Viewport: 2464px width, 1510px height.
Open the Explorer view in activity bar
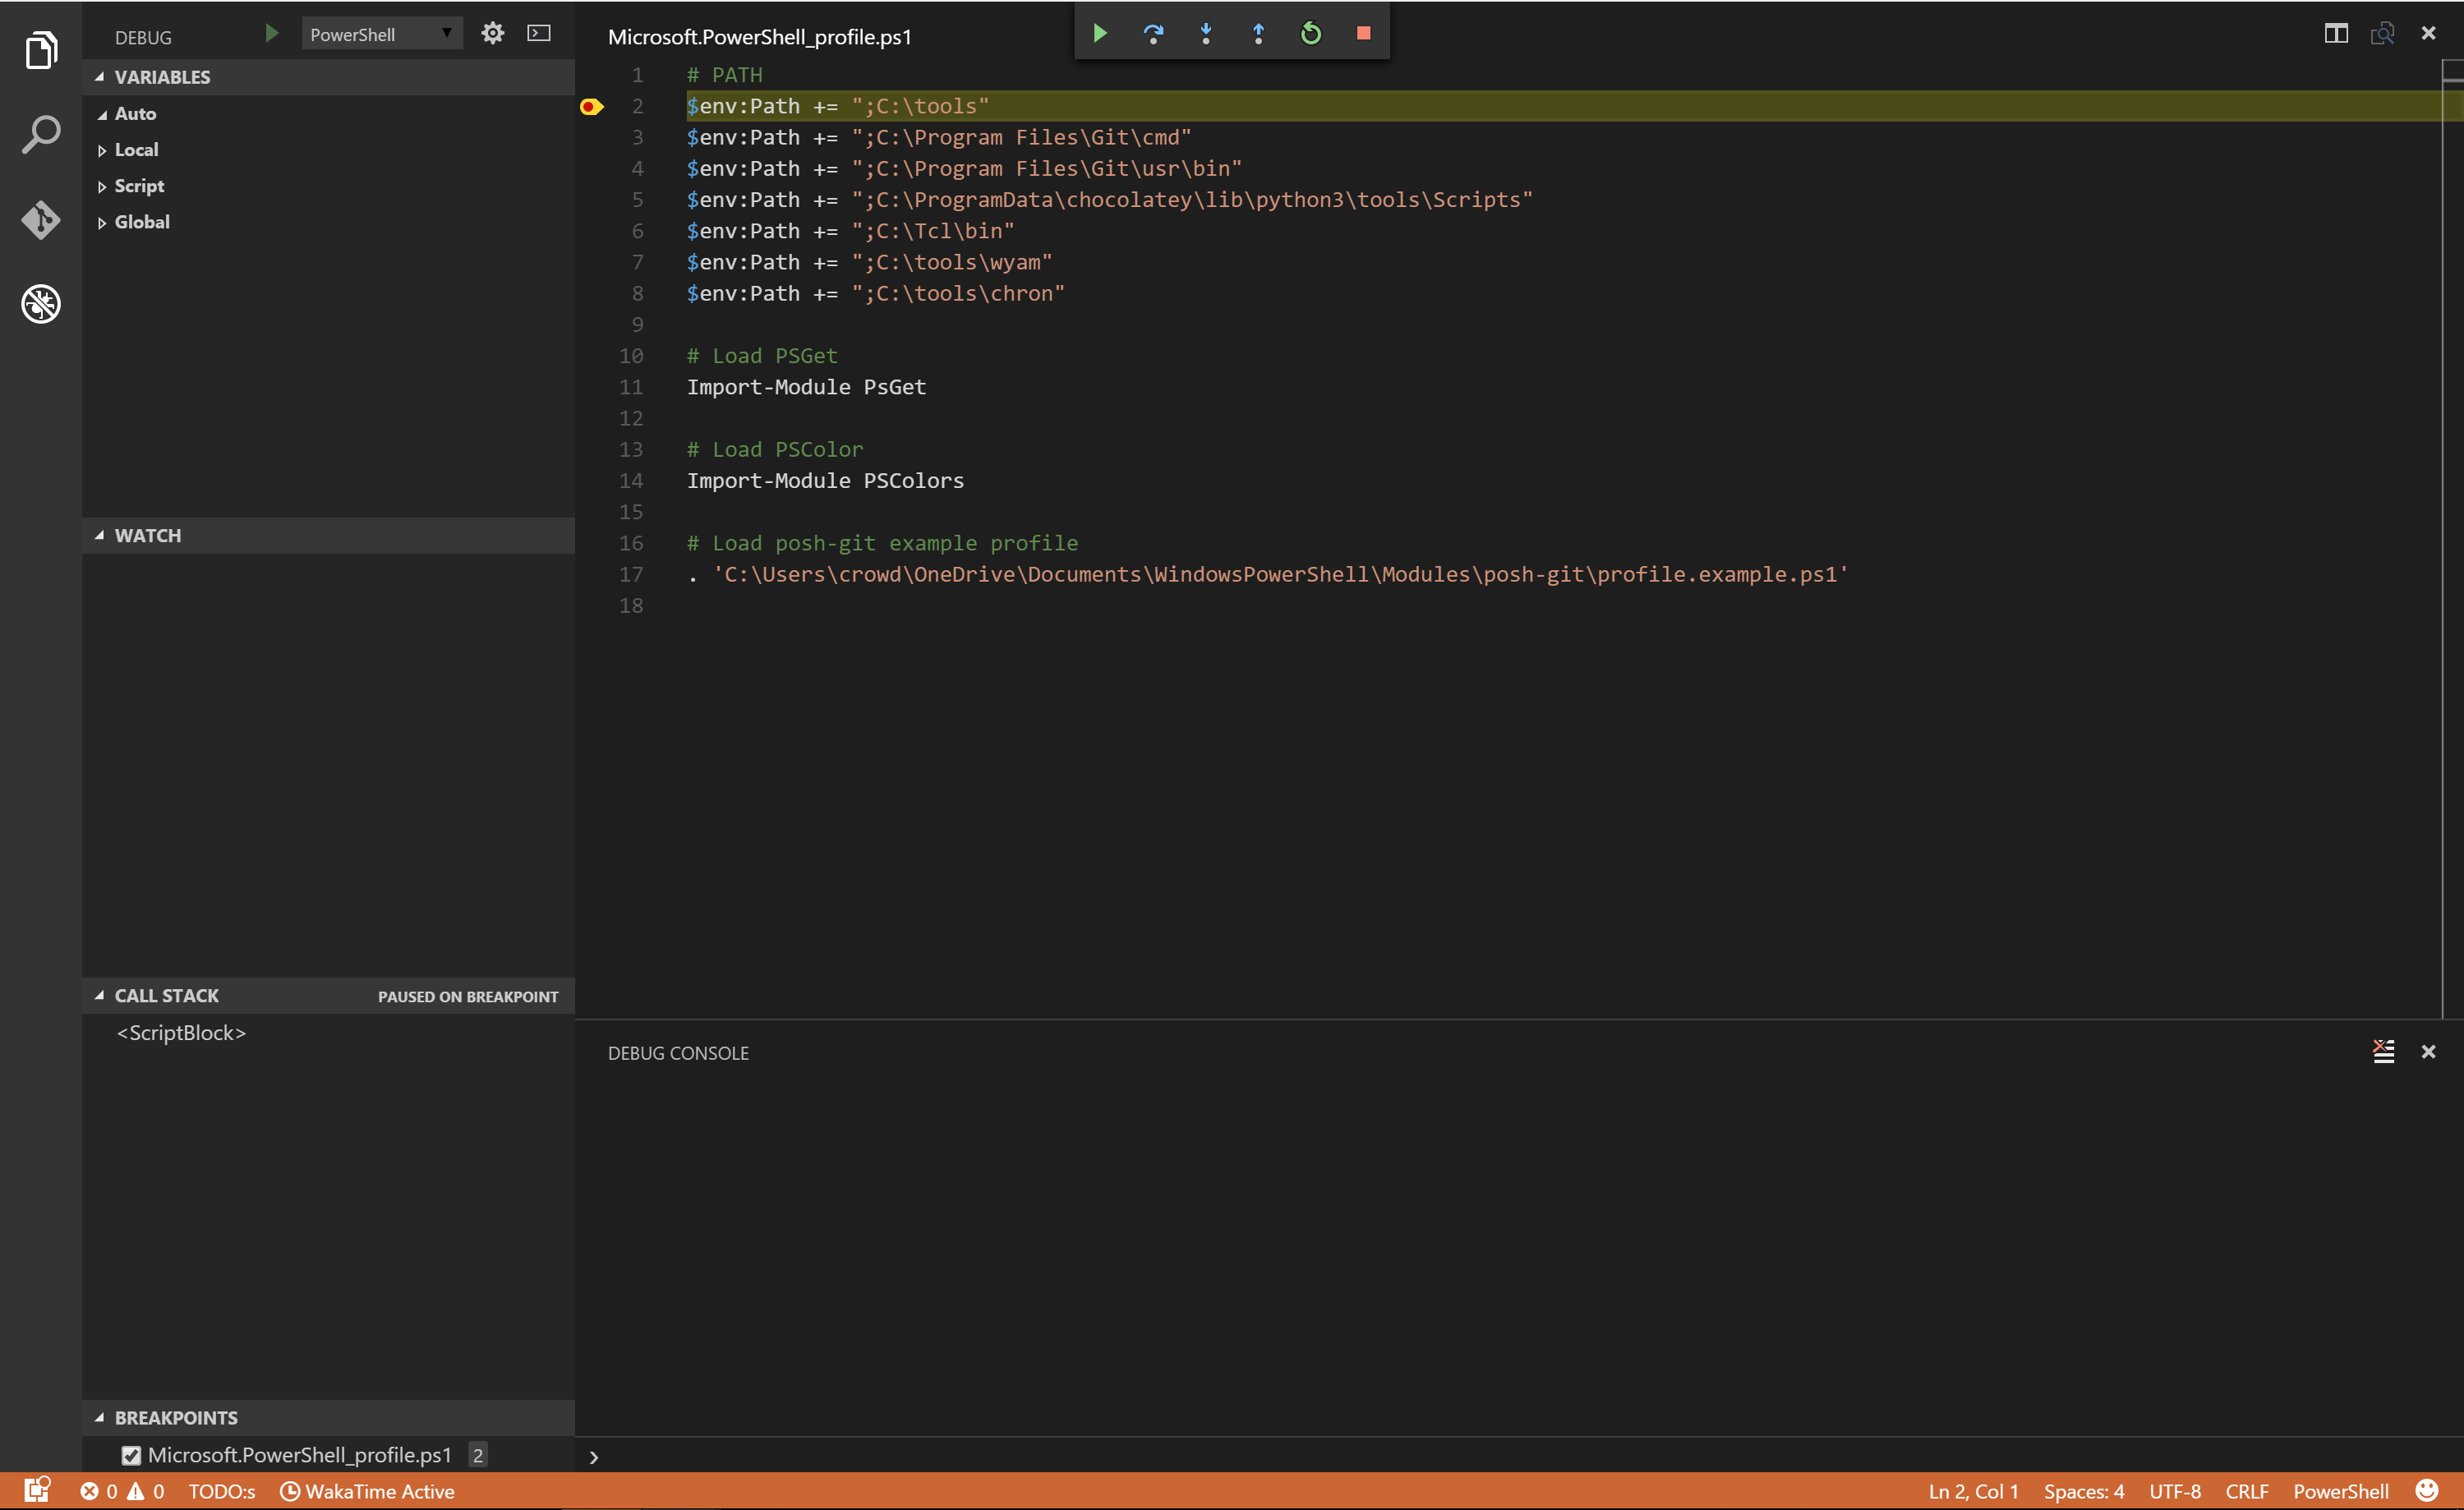[x=41, y=49]
